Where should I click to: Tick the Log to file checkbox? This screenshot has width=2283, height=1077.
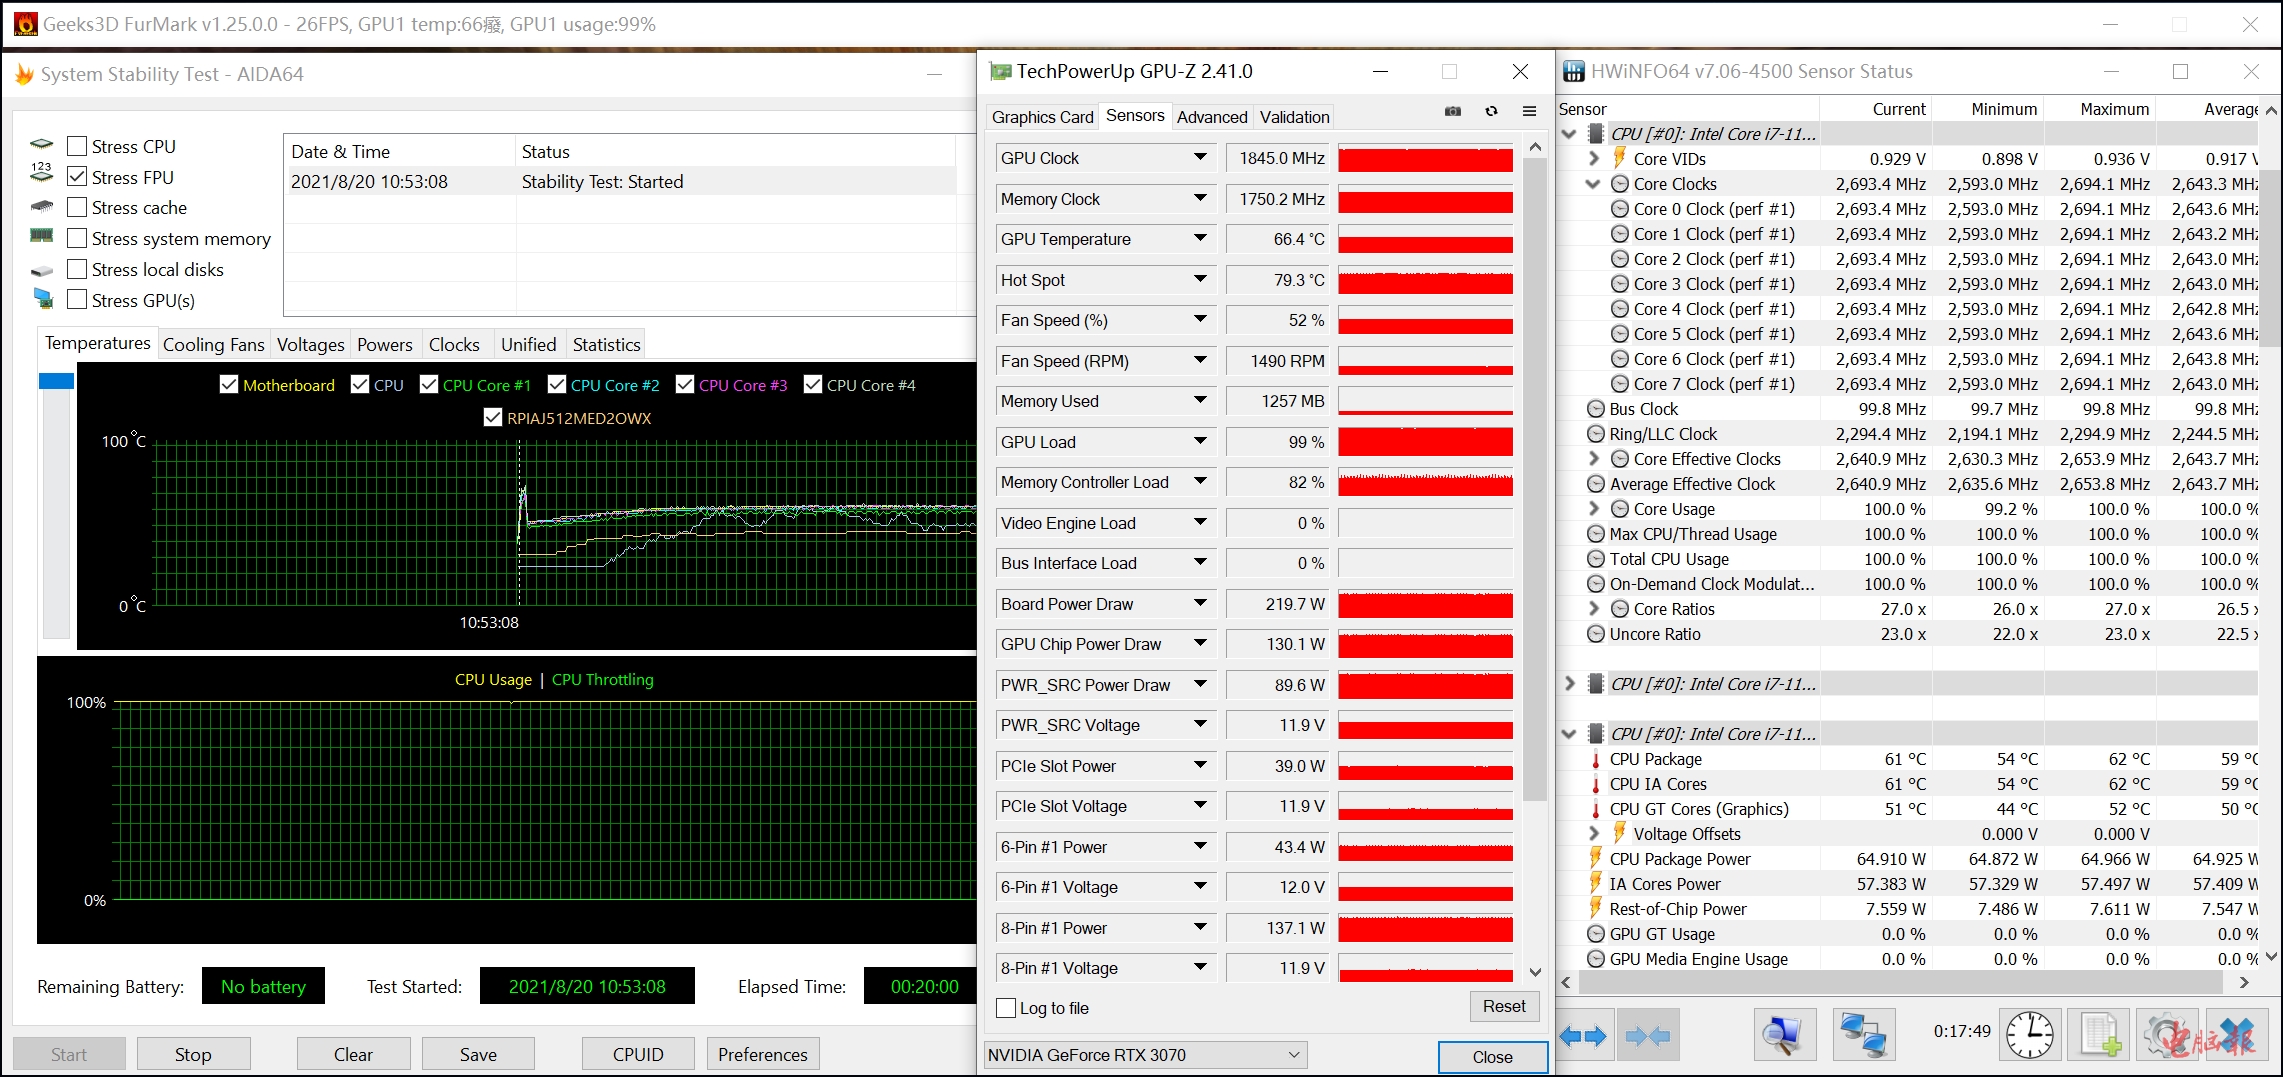click(1006, 1008)
